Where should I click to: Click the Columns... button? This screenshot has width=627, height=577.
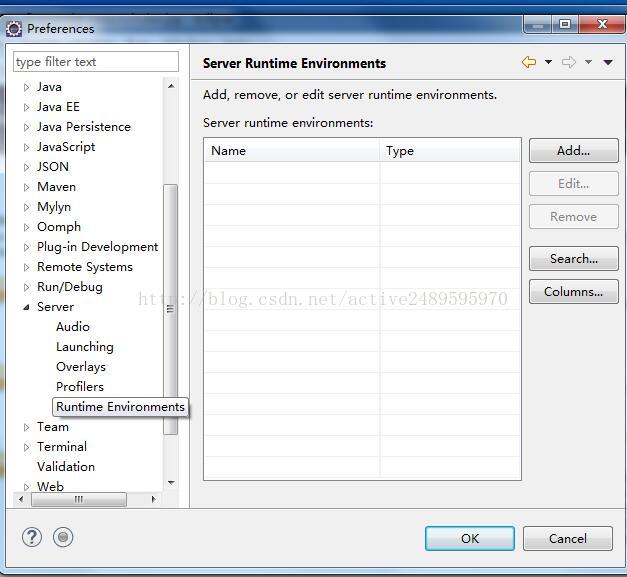pyautogui.click(x=573, y=291)
